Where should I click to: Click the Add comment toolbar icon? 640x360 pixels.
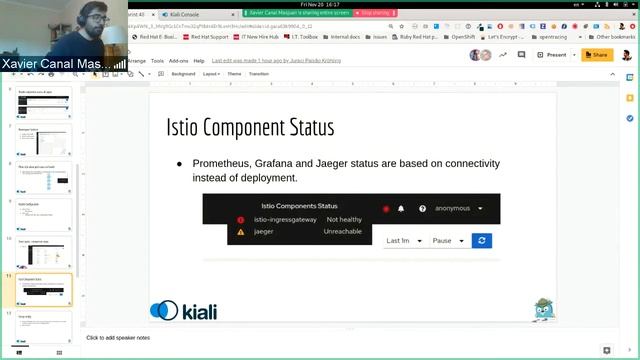tap(161, 74)
